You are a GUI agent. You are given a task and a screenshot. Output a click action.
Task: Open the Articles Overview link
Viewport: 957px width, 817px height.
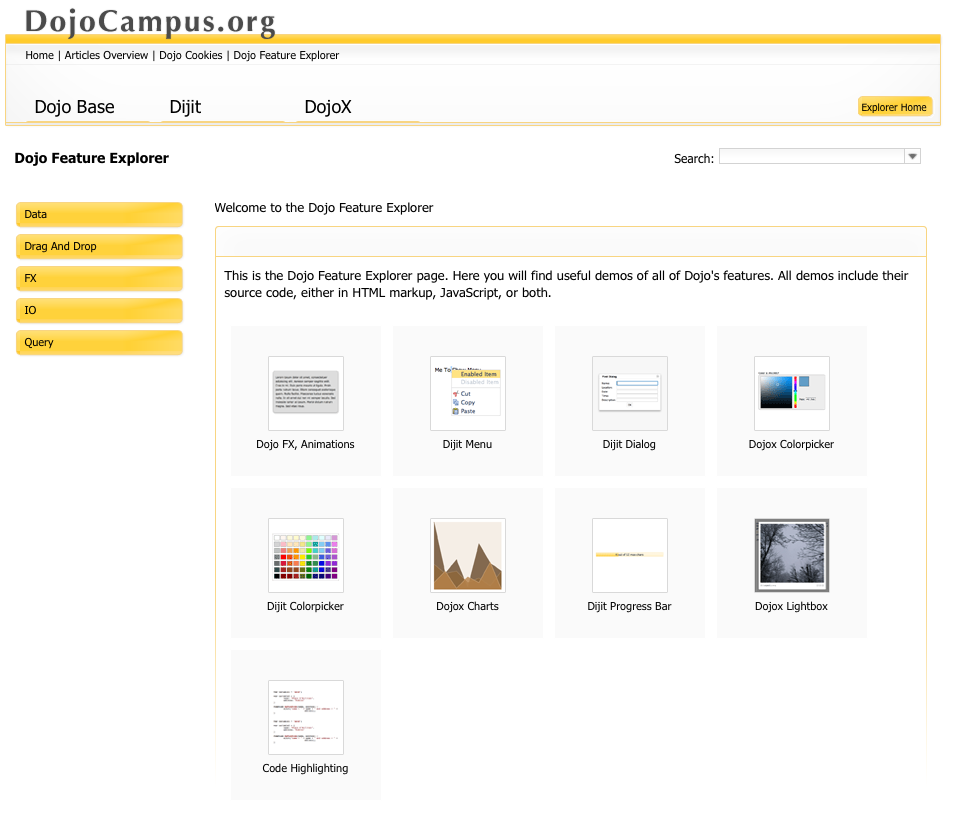[x=106, y=55]
